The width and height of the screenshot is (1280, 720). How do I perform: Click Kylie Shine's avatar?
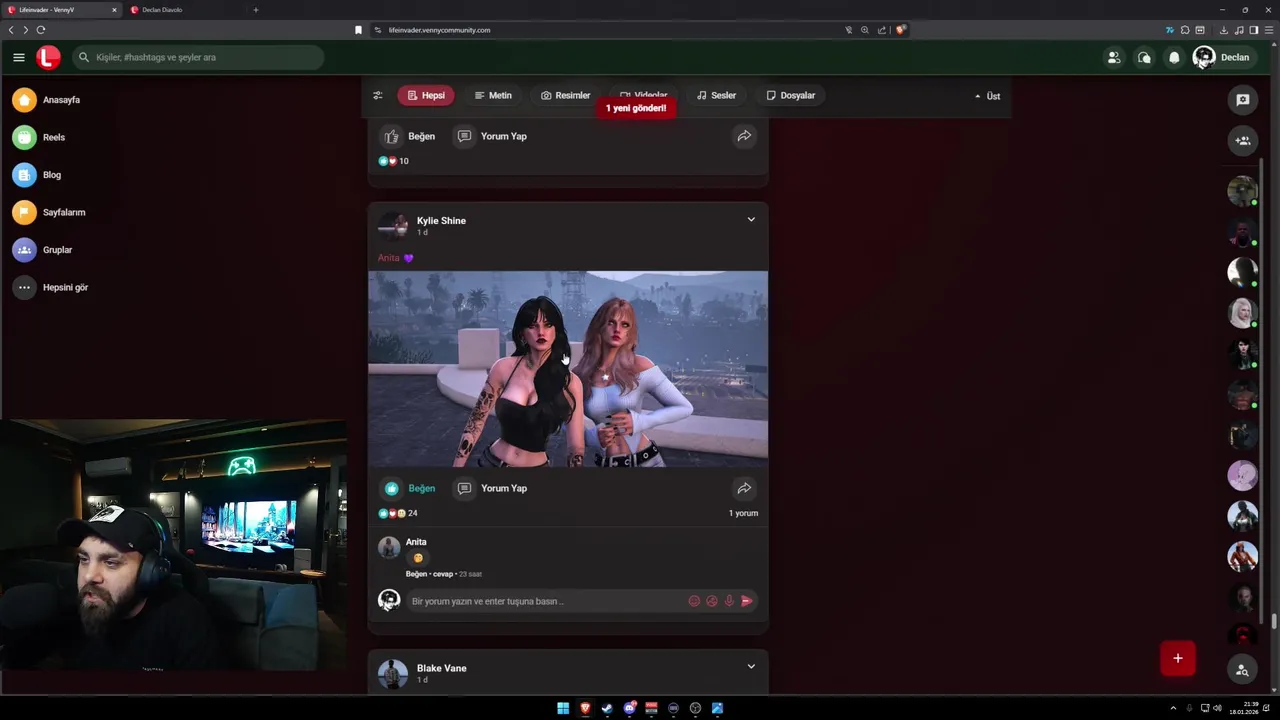pyautogui.click(x=392, y=226)
